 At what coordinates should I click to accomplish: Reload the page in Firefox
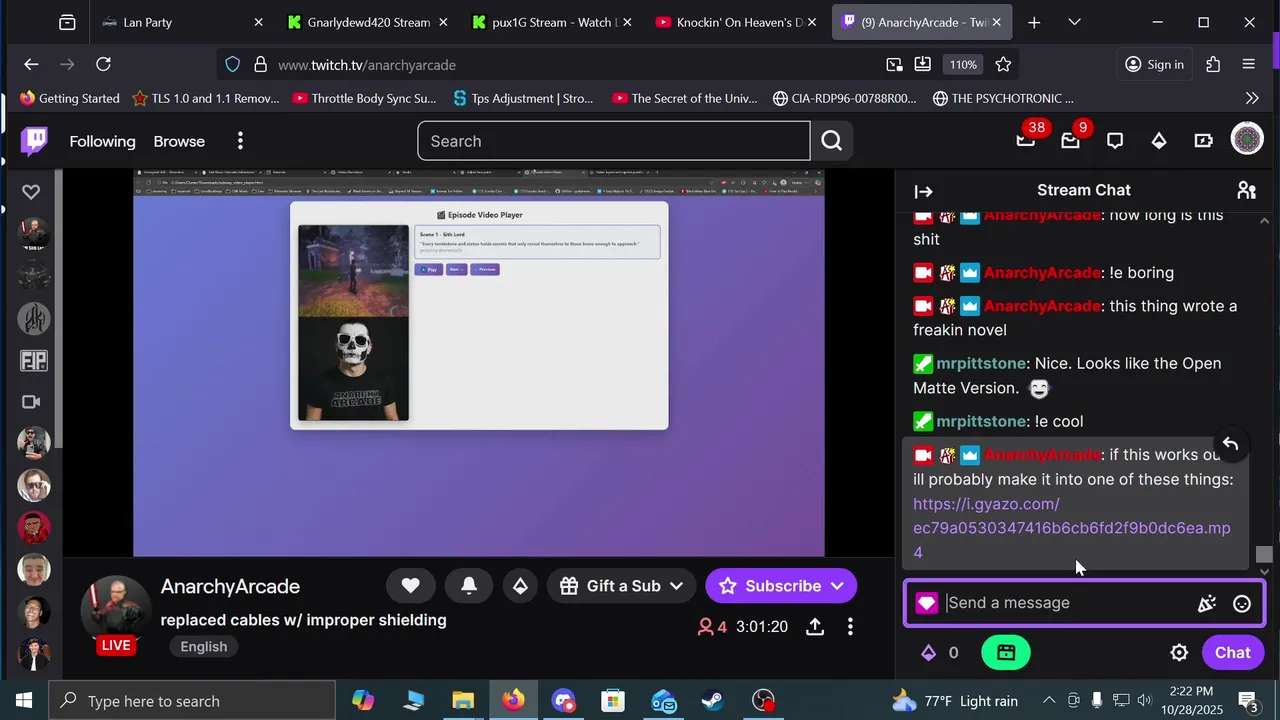click(103, 64)
